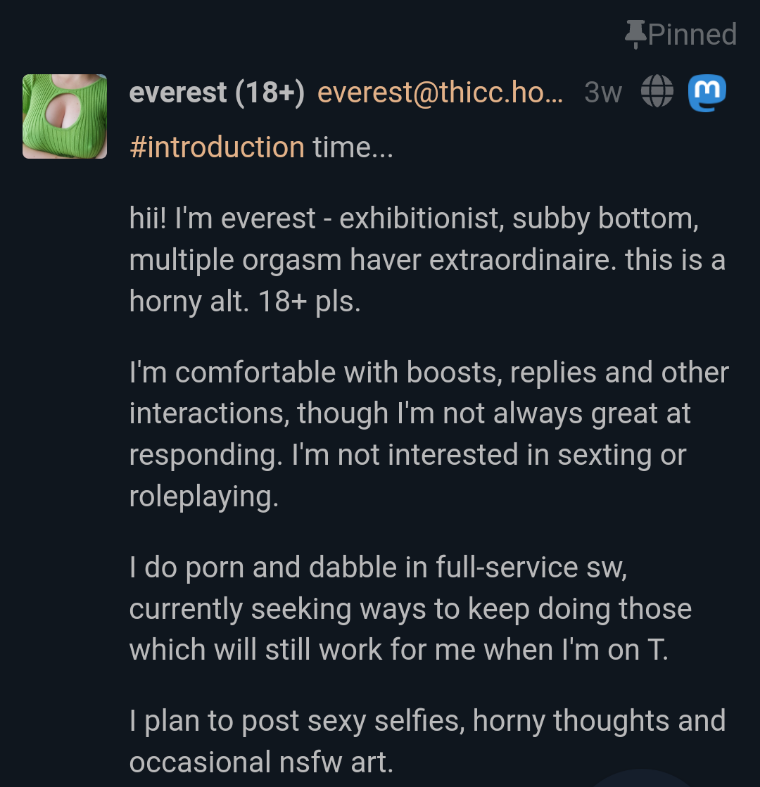Open the #introduction hashtag
The width and height of the screenshot is (760, 787).
point(217,148)
